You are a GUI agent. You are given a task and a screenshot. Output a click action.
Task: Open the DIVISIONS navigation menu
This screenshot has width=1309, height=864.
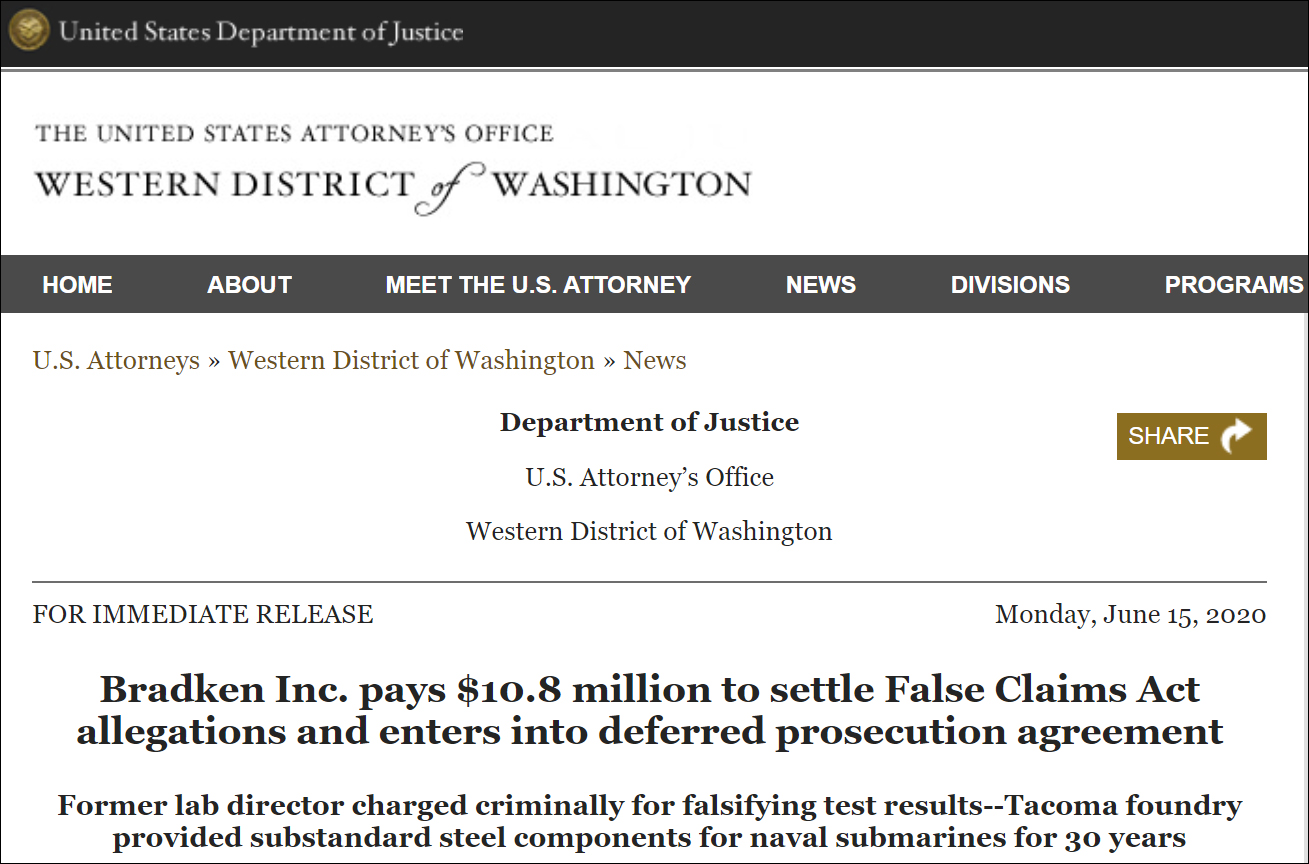click(1010, 285)
